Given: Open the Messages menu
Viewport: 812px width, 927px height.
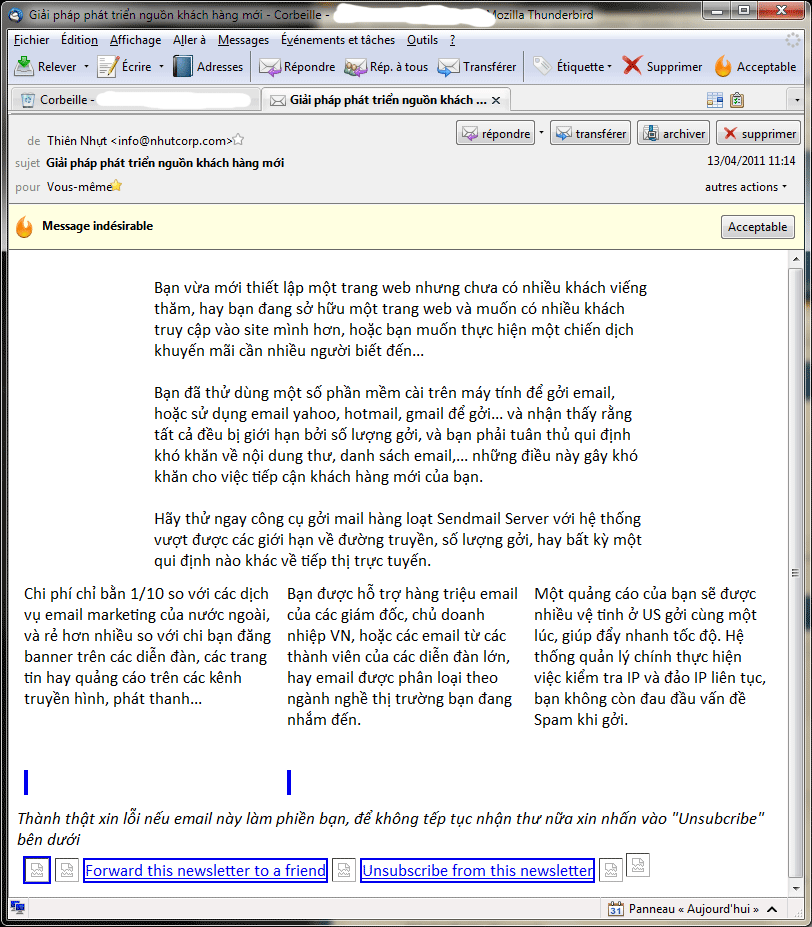Looking at the screenshot, I should pos(243,40).
